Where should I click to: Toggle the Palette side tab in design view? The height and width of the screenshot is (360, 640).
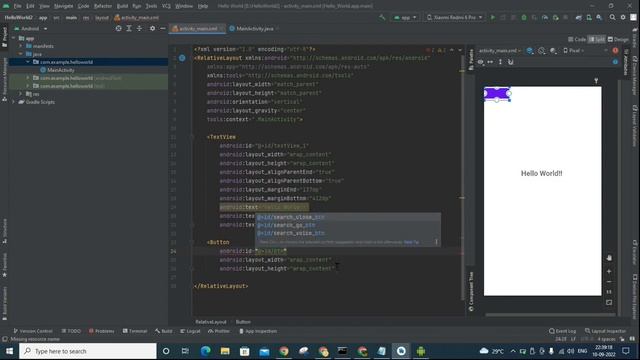pos(471,60)
